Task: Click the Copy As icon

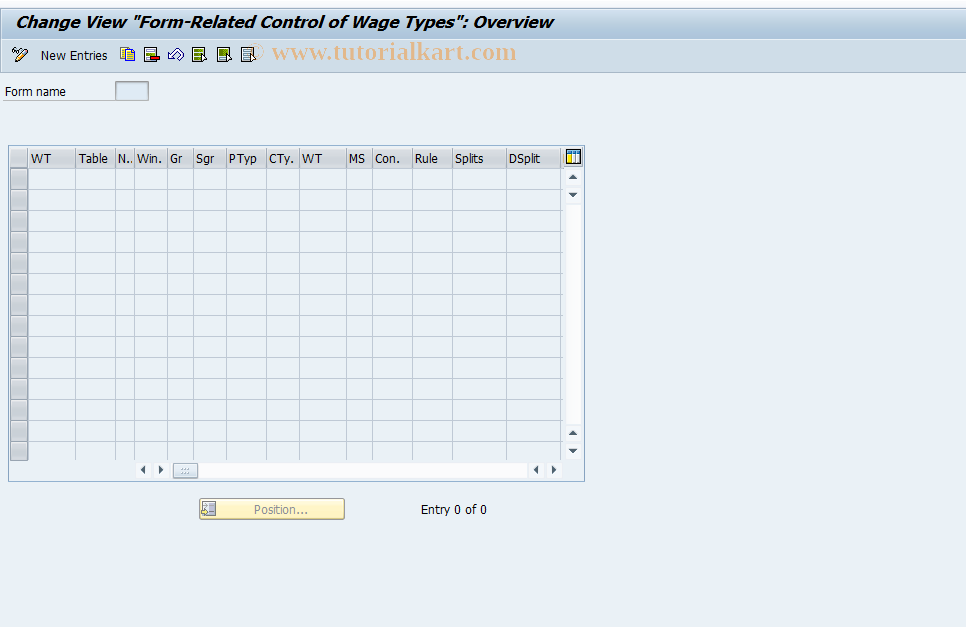Action: point(128,55)
